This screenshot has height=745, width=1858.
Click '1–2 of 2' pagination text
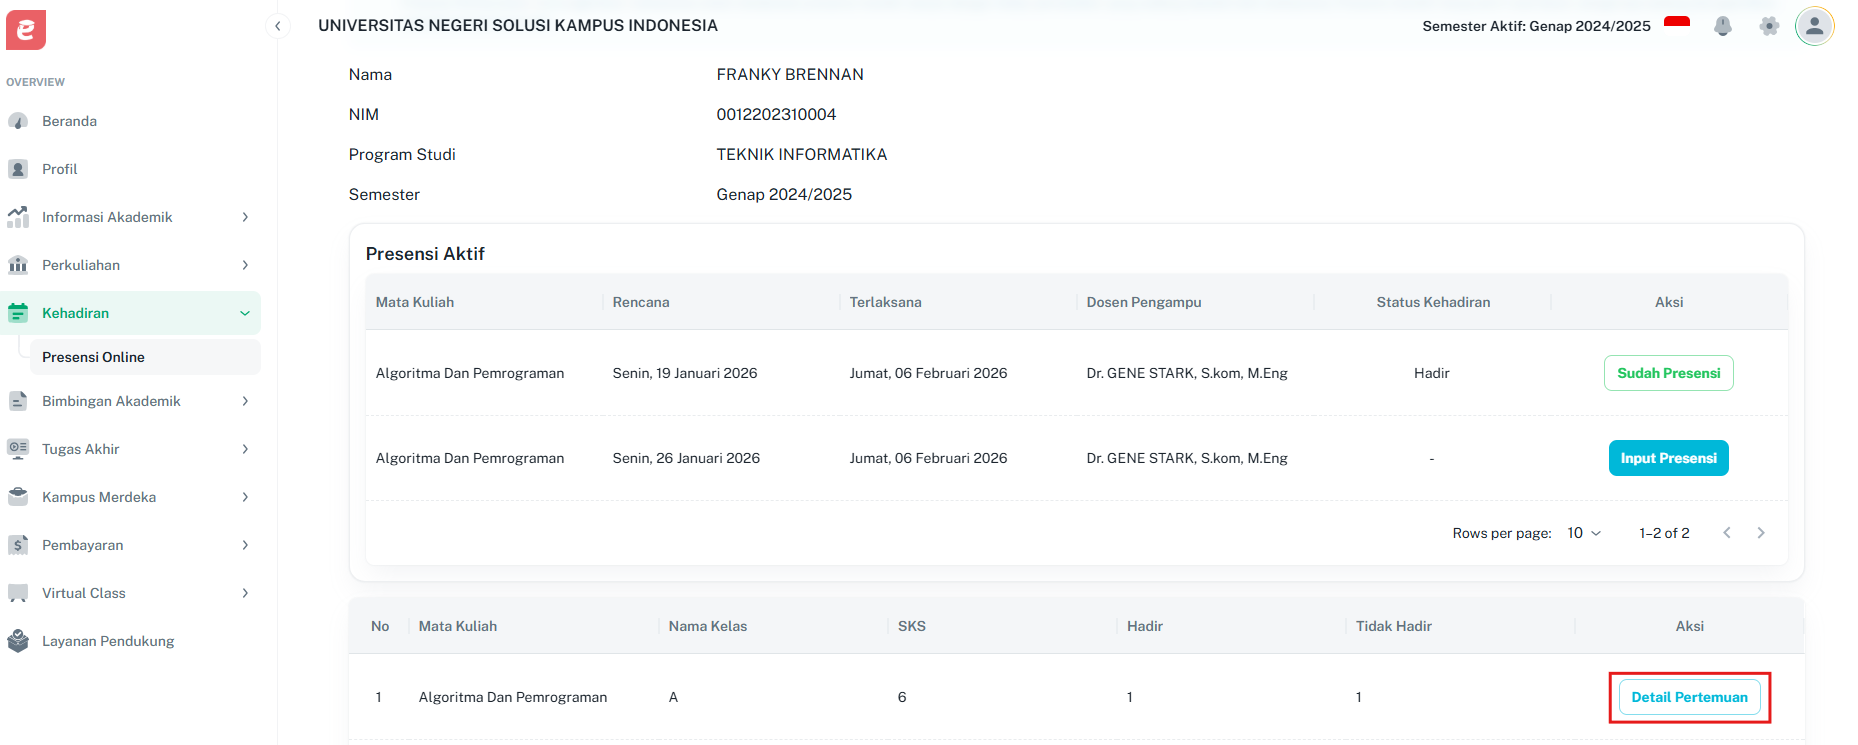(1664, 533)
